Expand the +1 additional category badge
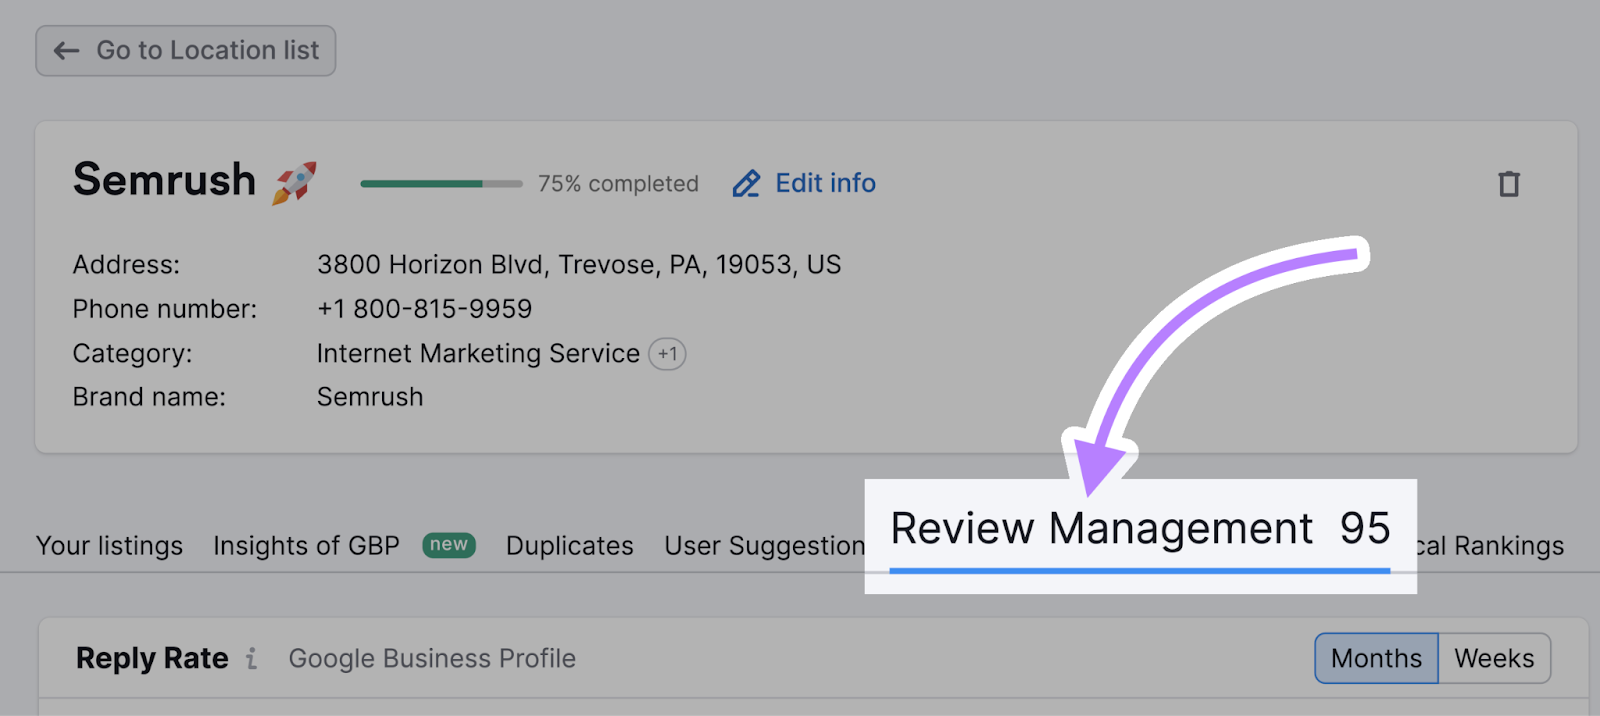1600x716 pixels. [x=667, y=354]
